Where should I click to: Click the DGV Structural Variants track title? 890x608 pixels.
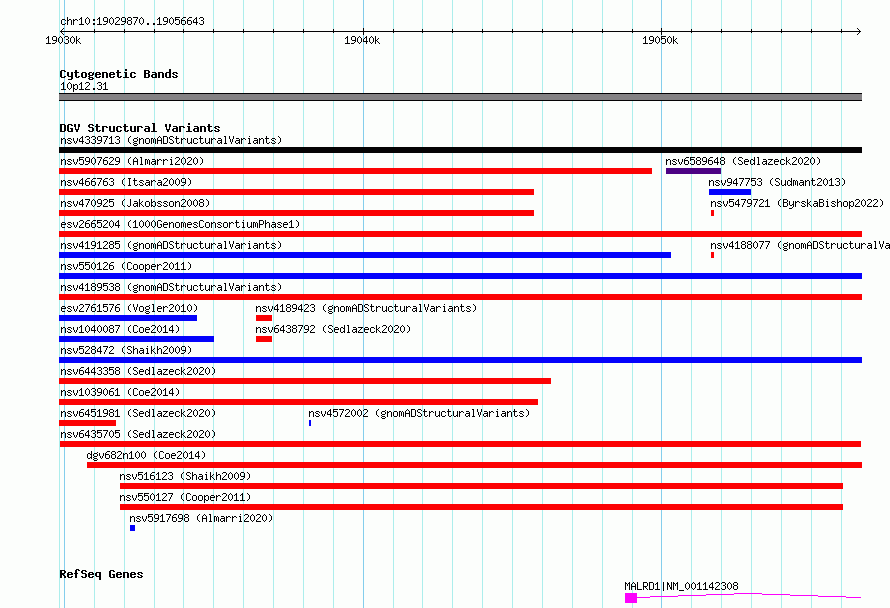pos(140,128)
